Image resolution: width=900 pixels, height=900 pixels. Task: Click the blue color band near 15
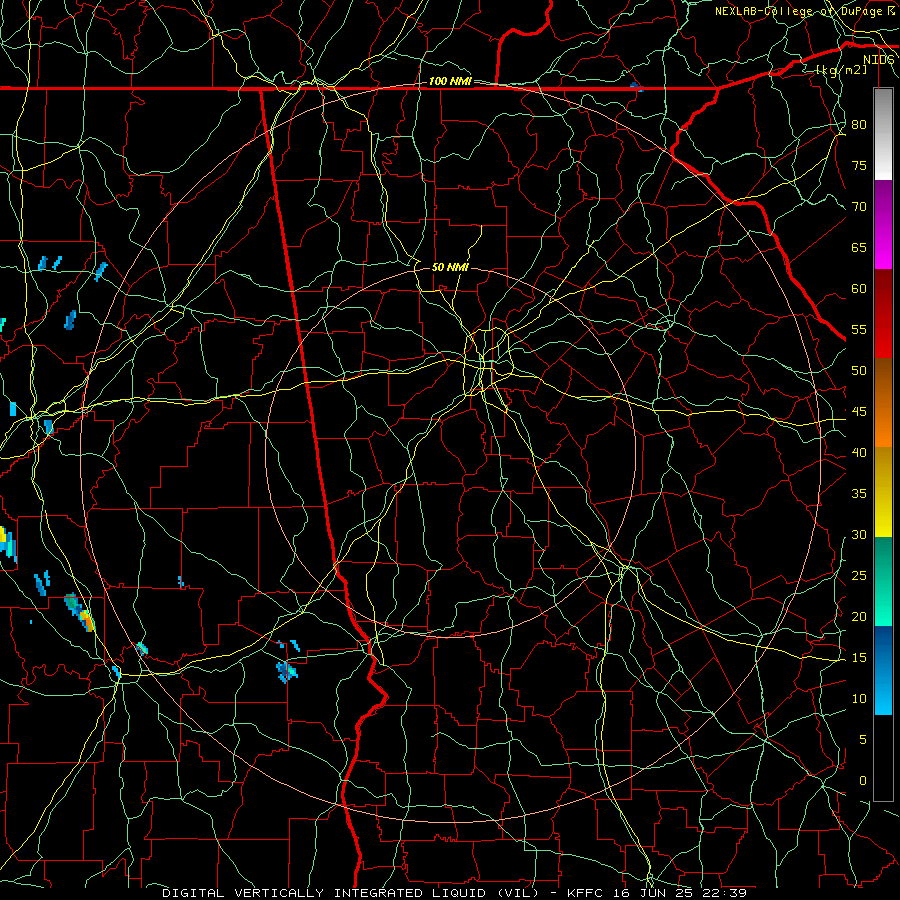pos(883,651)
